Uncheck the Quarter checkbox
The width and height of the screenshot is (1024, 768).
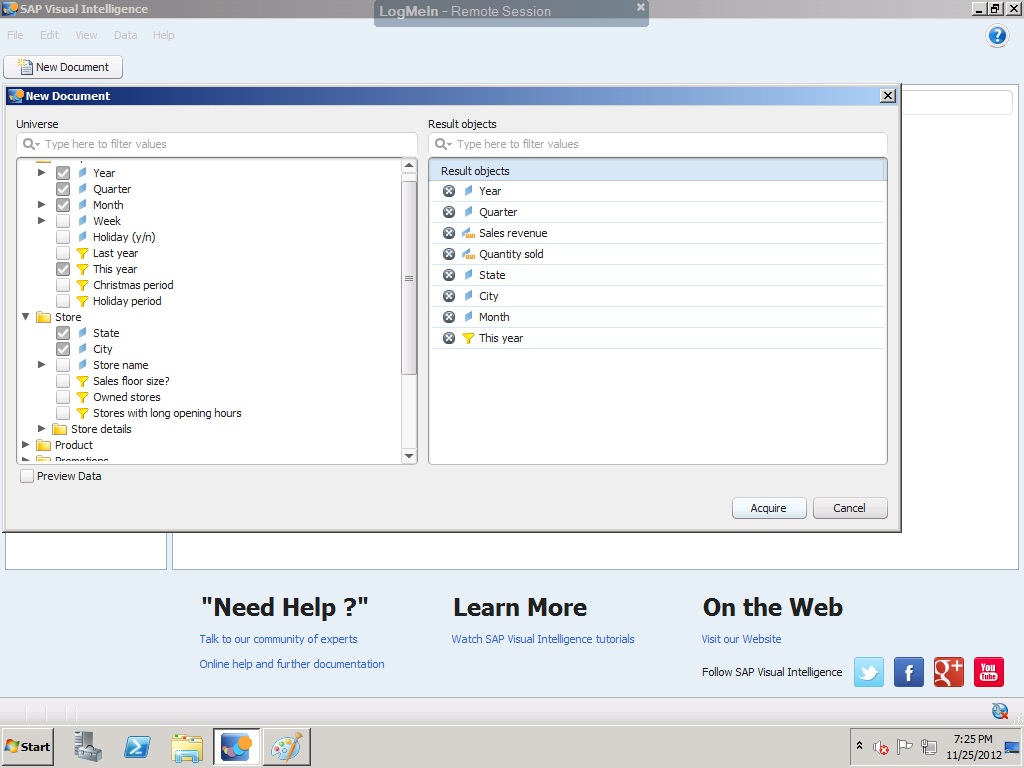[x=63, y=189]
